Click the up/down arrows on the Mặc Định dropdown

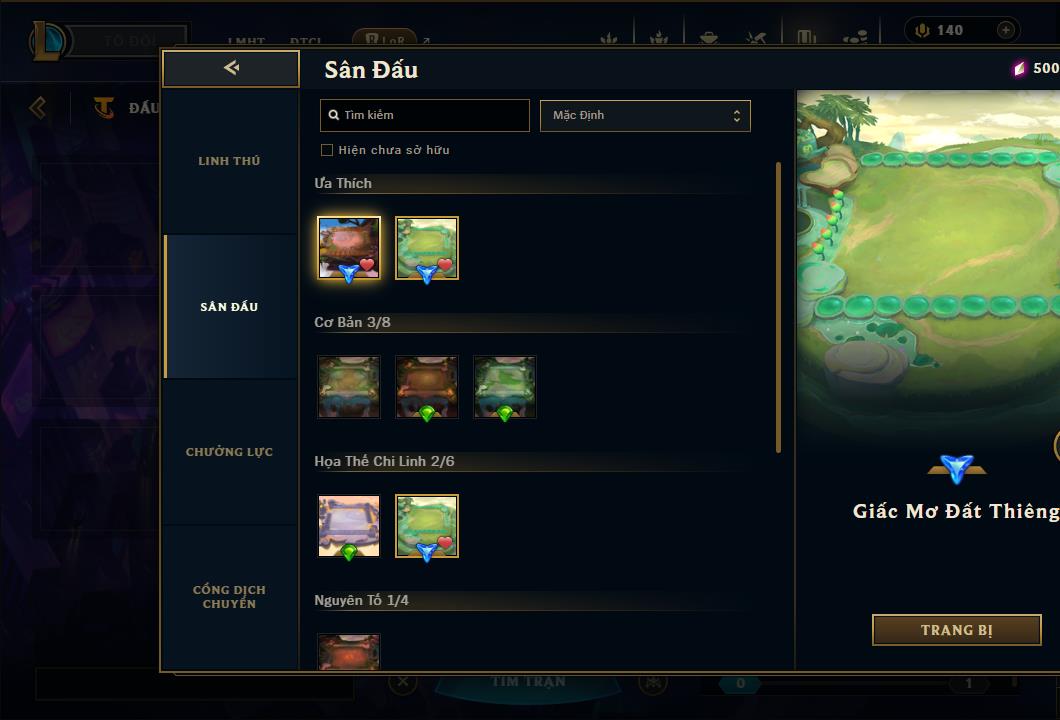click(736, 116)
